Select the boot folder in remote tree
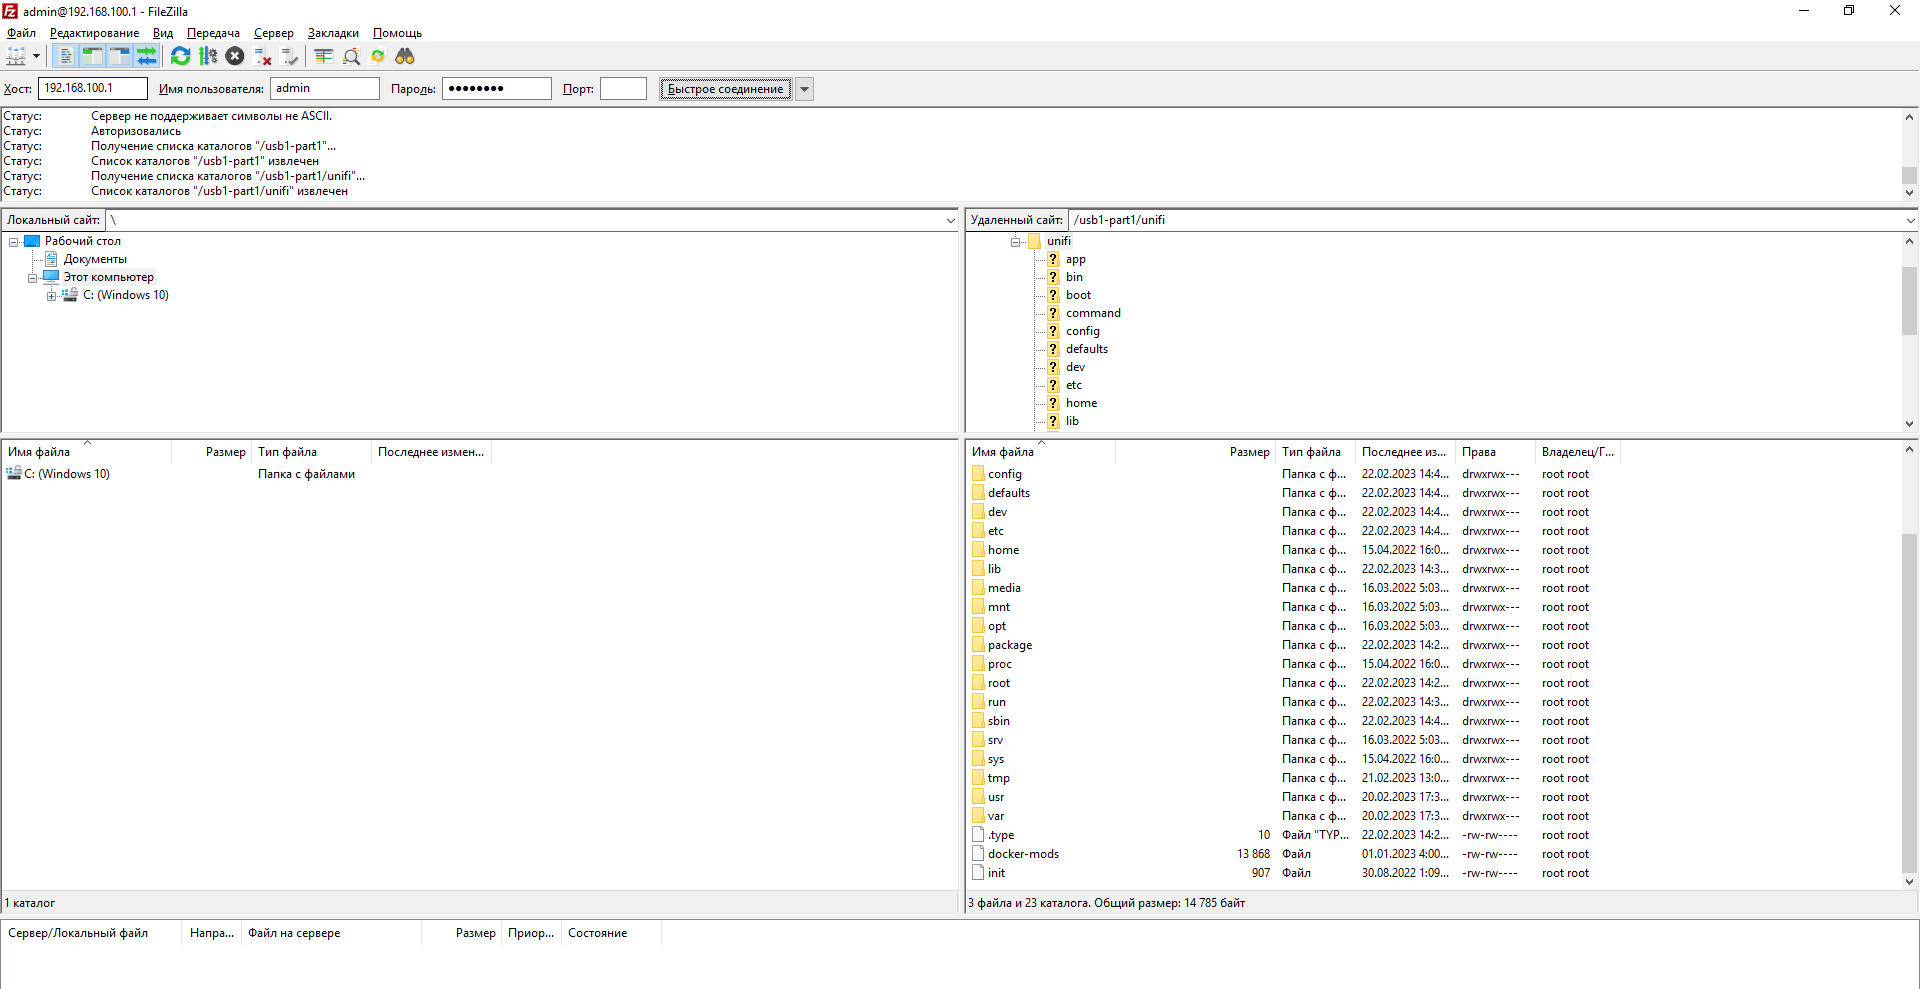The width and height of the screenshot is (1920, 989). tap(1078, 295)
